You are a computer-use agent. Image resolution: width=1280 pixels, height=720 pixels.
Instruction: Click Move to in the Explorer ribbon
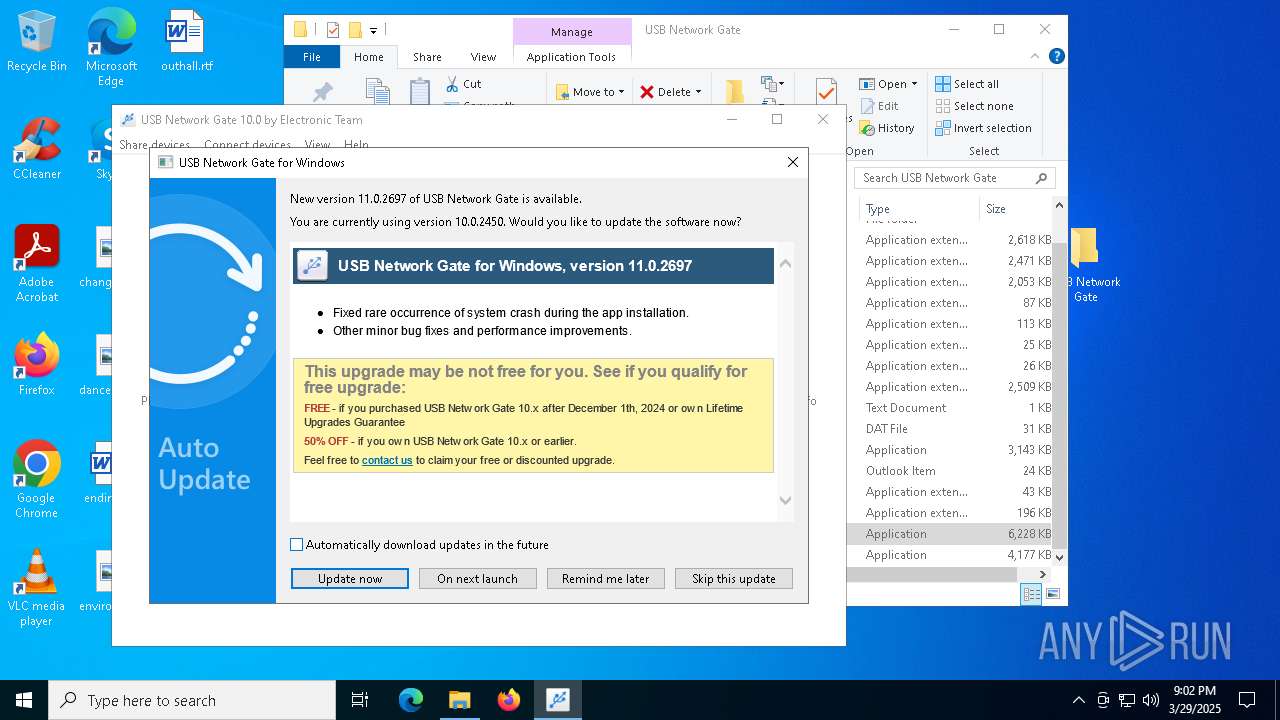(590, 92)
